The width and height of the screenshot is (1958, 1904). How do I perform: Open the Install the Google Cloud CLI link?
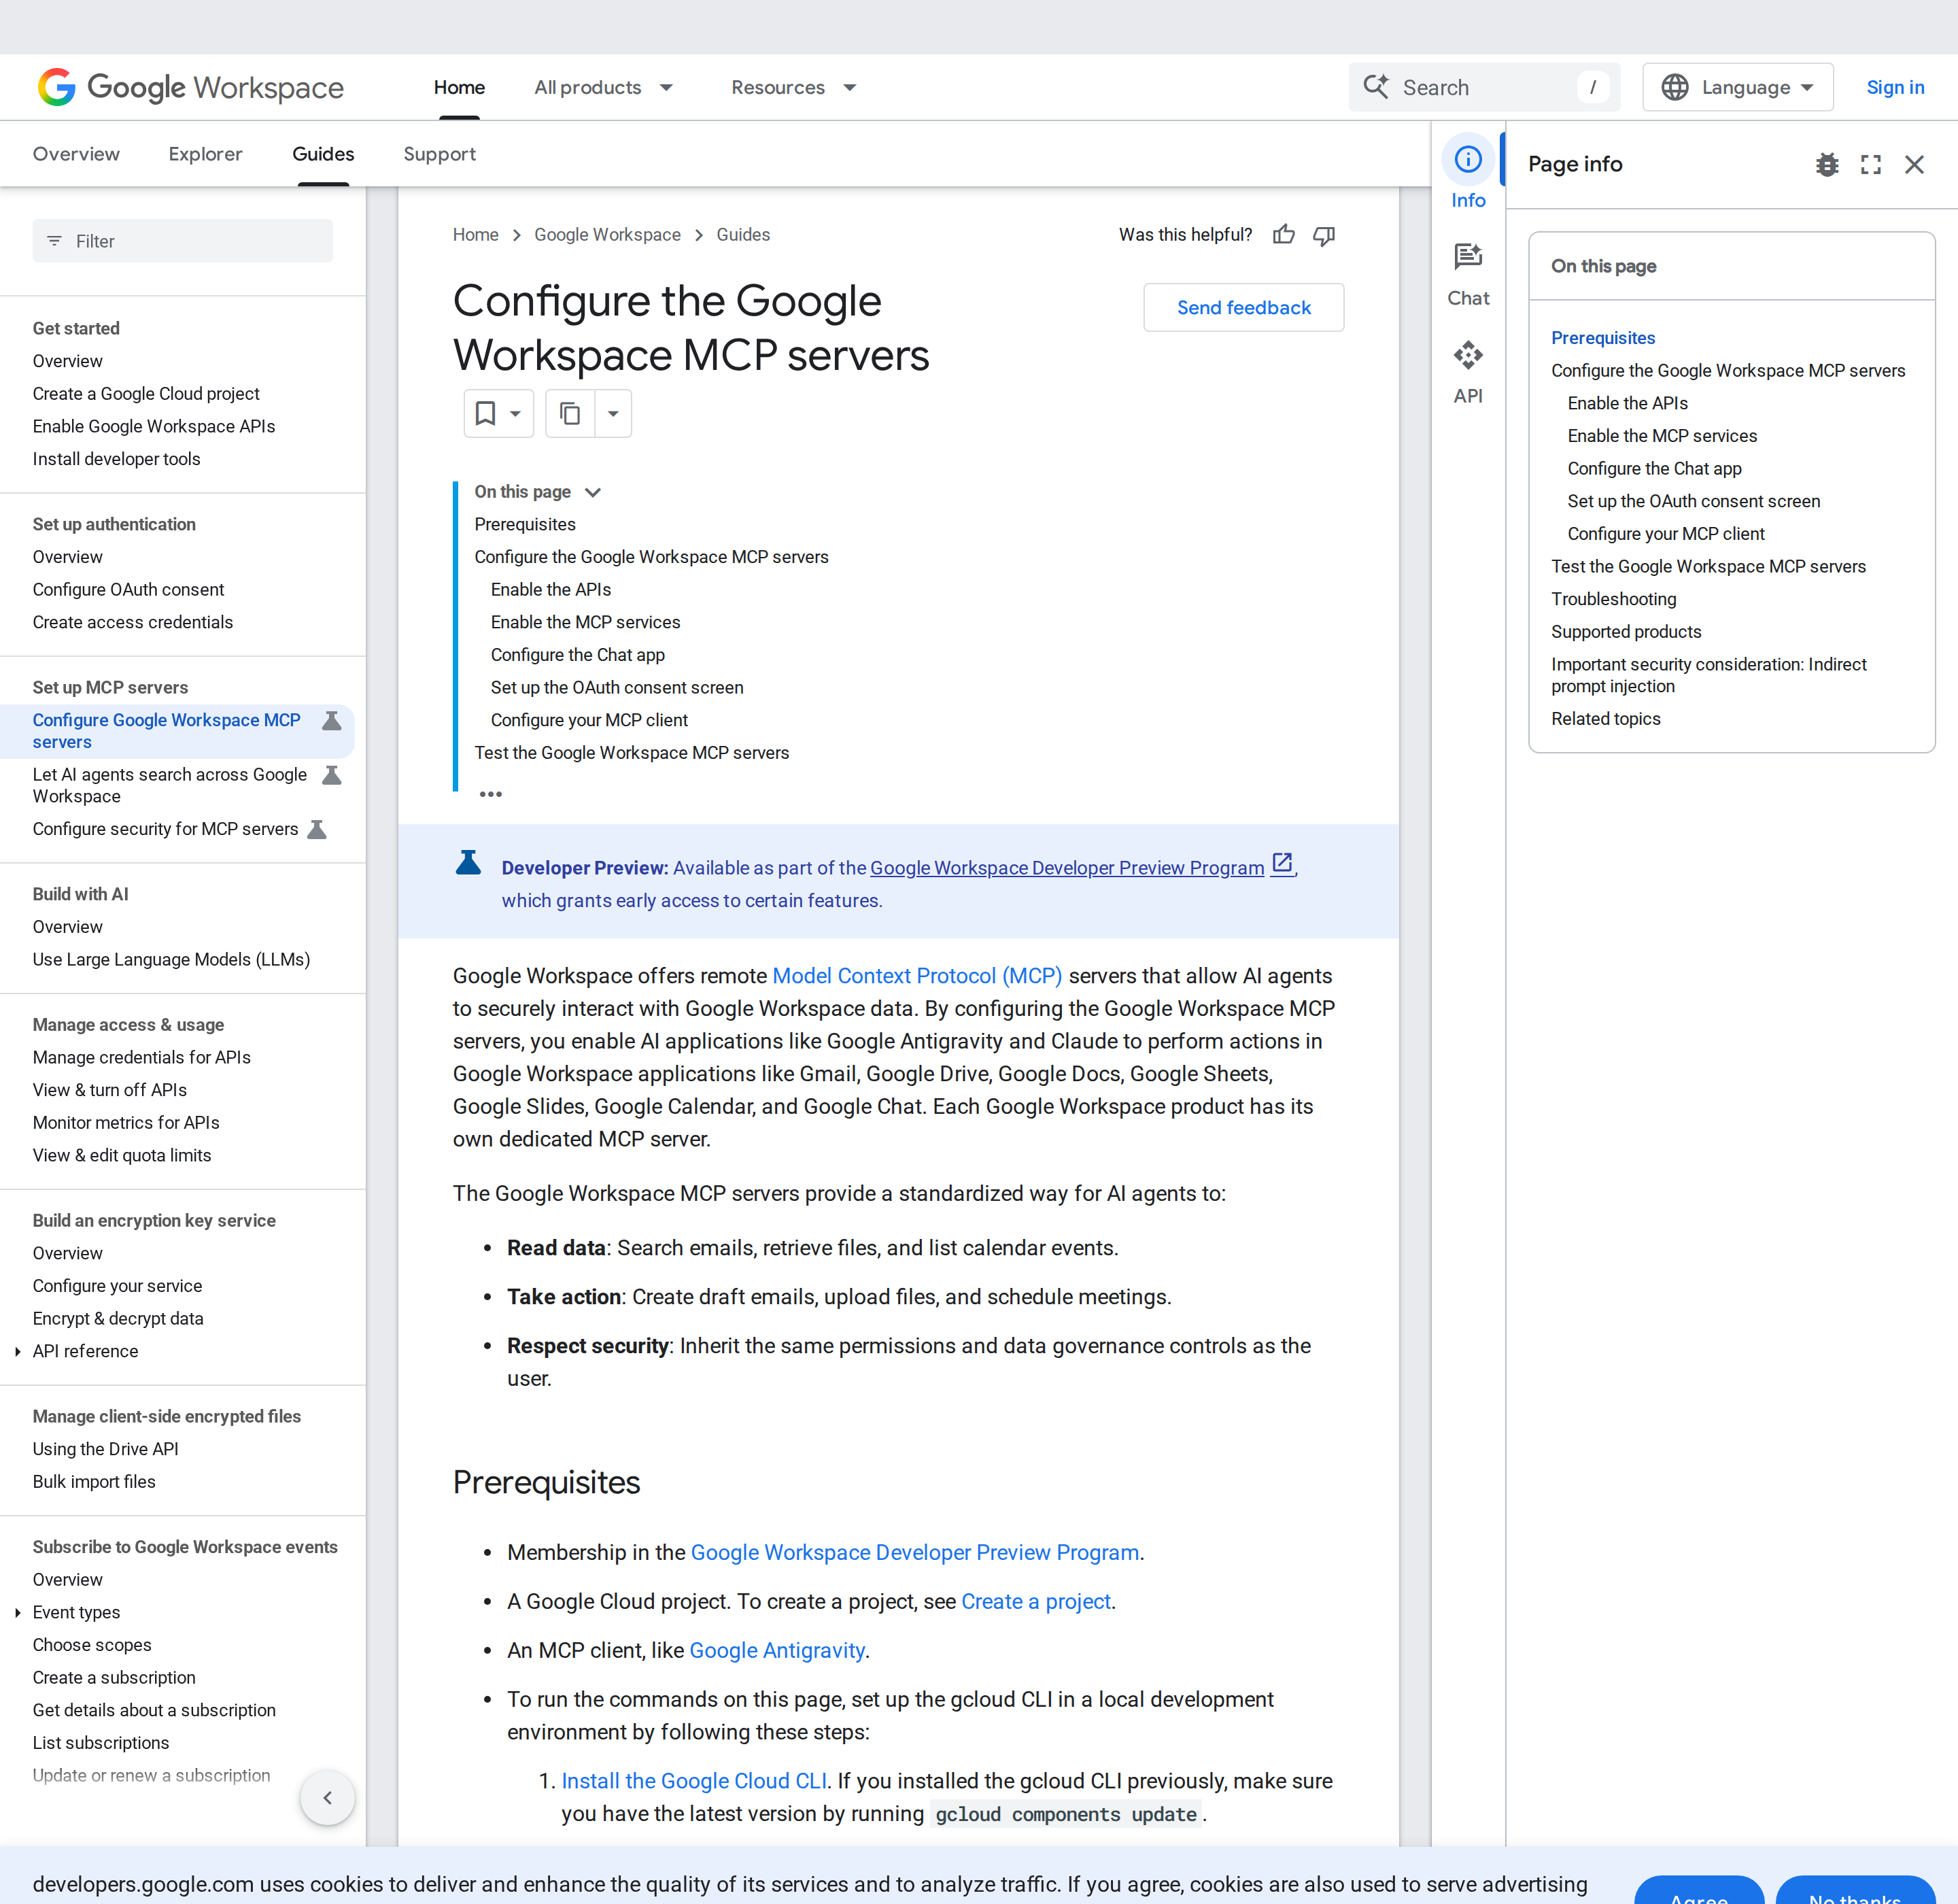tap(694, 1781)
